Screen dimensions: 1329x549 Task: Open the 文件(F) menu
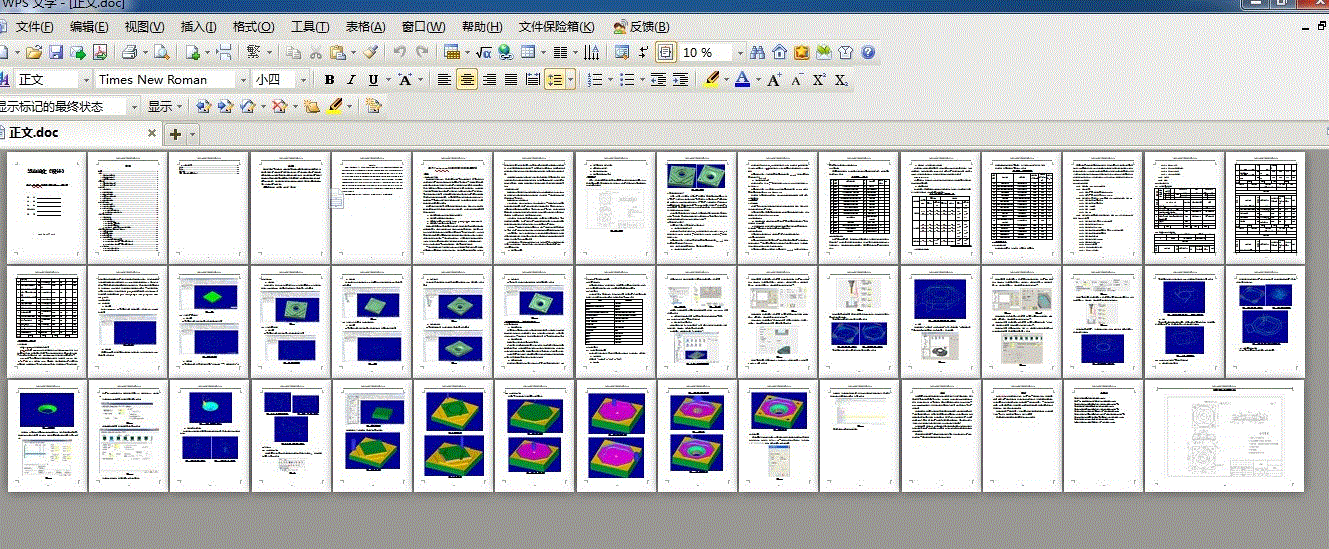pyautogui.click(x=35, y=26)
